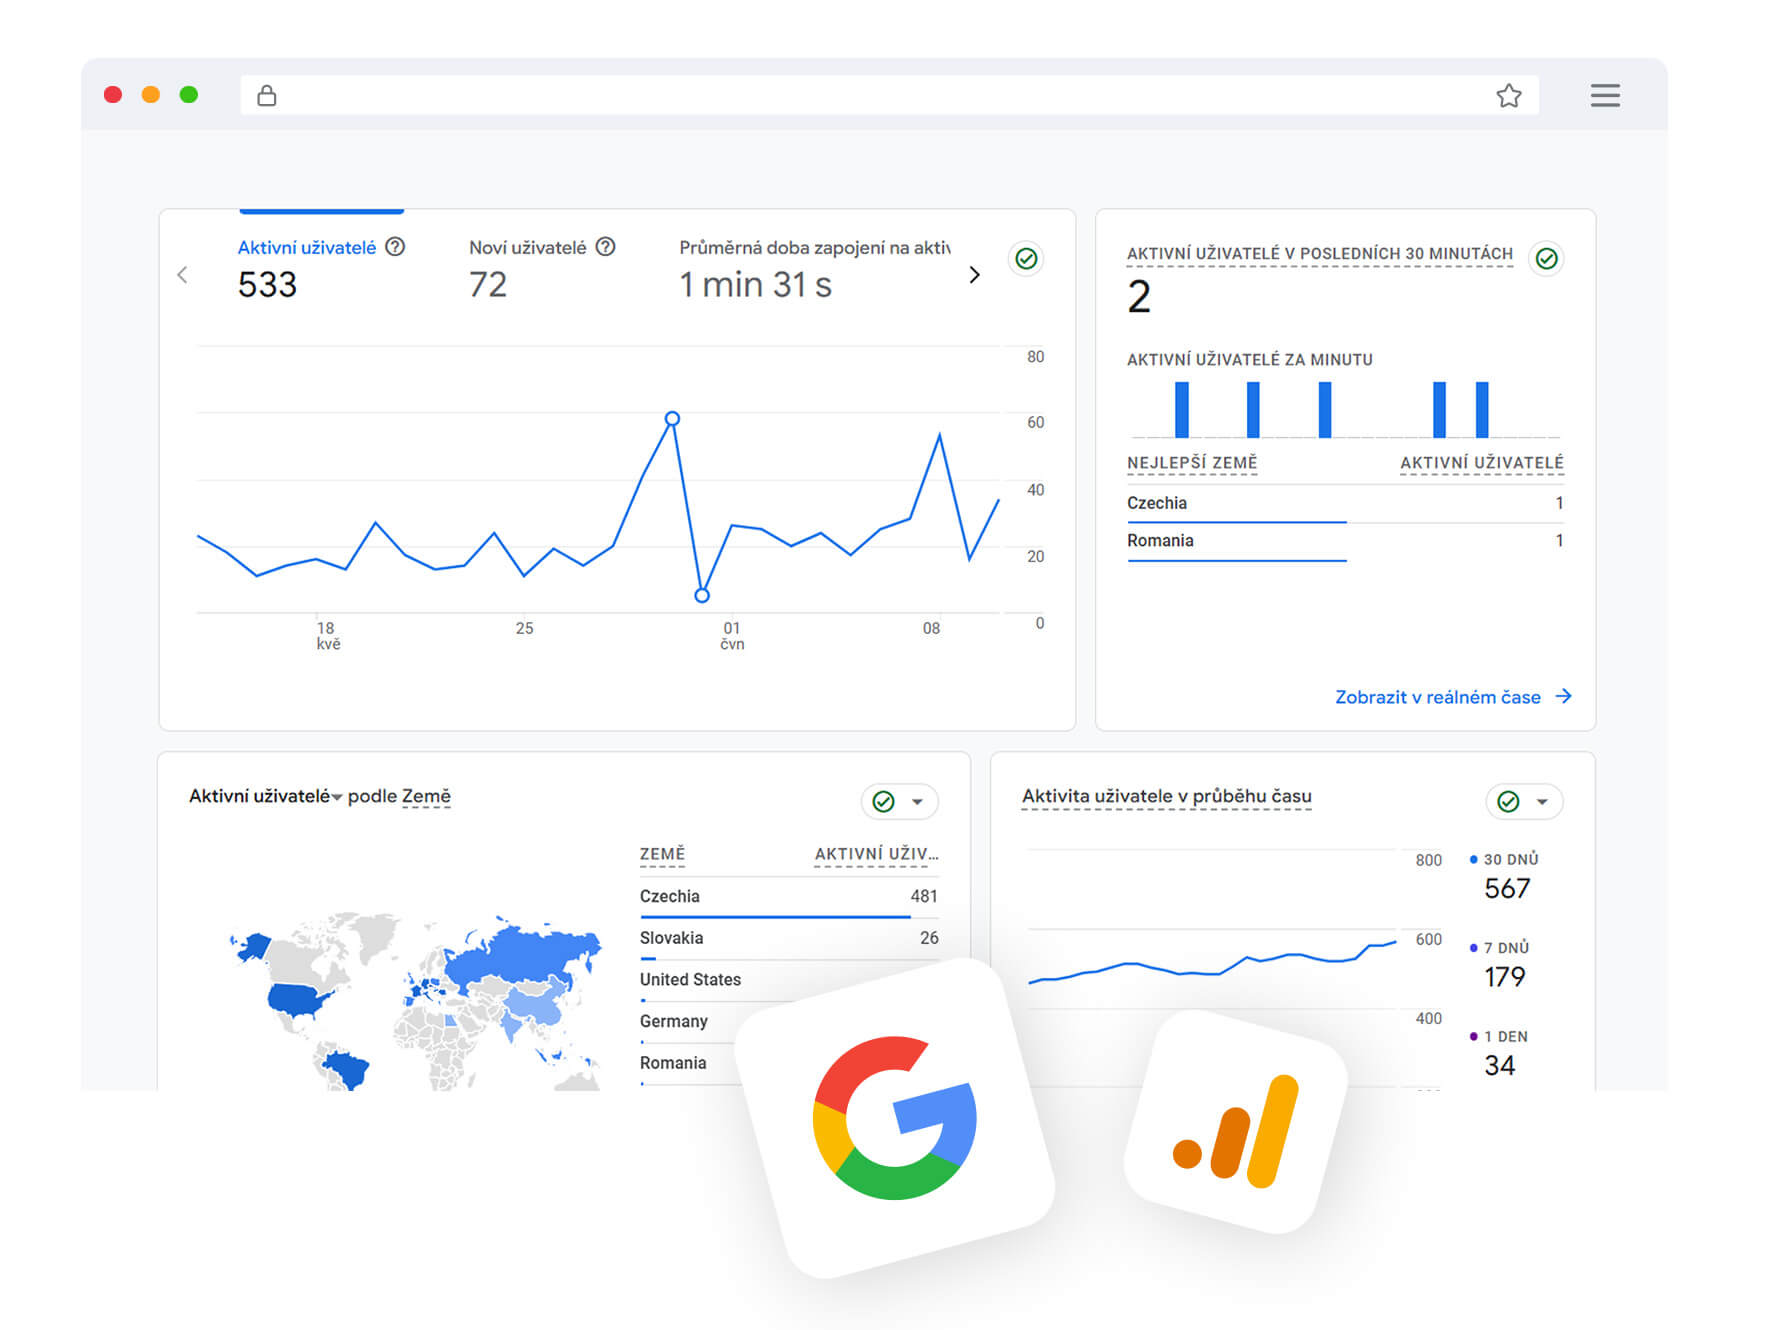Image resolution: width=1772 pixels, height=1330 pixels.
Task: Click the green window dot
Action: [x=189, y=95]
